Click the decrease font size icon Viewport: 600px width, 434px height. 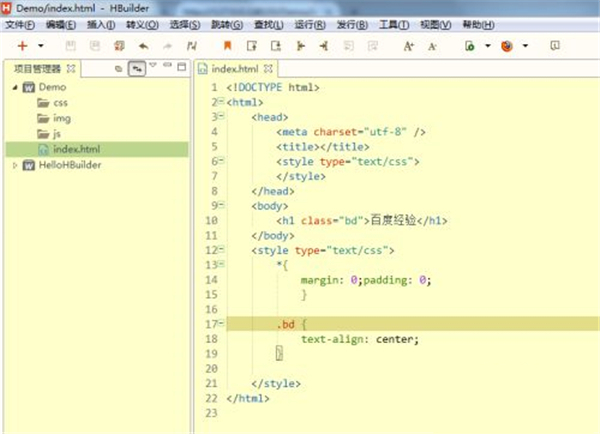point(432,45)
